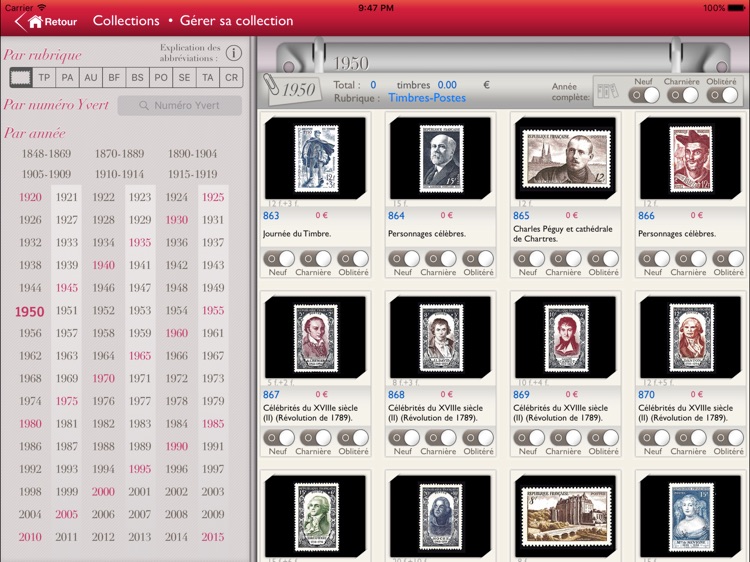Click the Timbres-Postes rubrique link
The width and height of the screenshot is (750, 562).
point(427,98)
